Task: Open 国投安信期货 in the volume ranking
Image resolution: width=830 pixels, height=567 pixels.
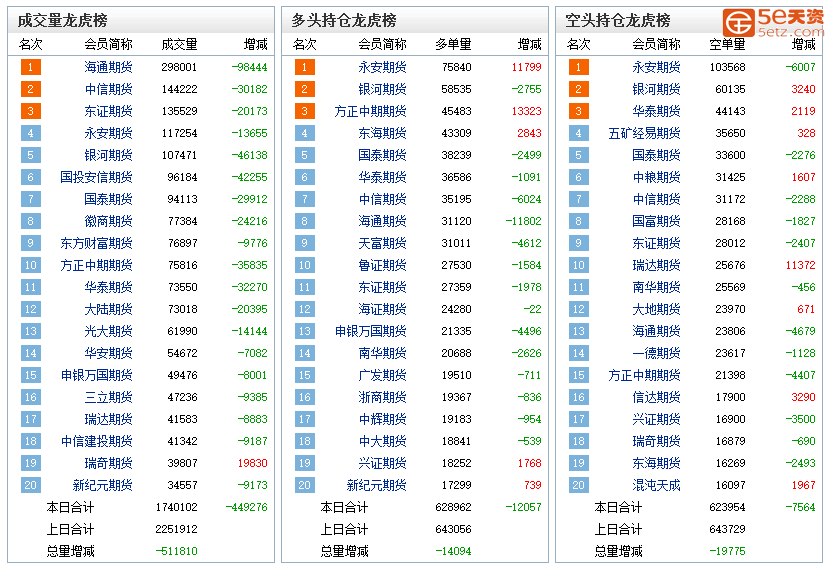Action: 96,177
